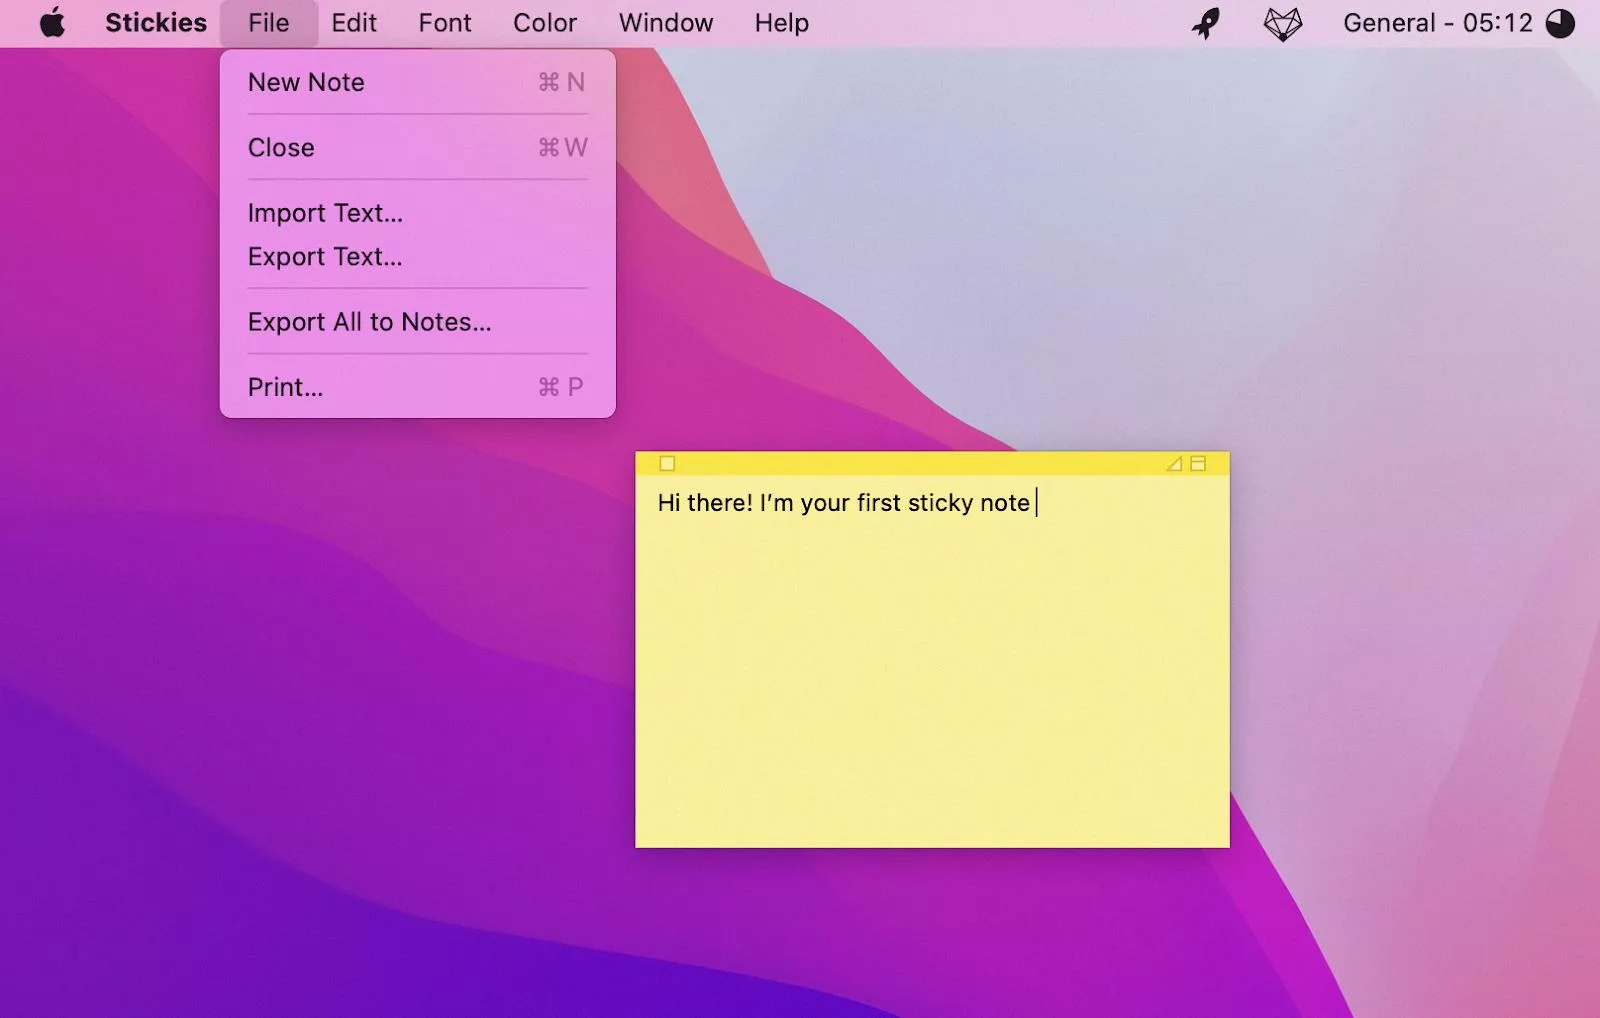Maximize the sticky note using the triangle icon
Image resolution: width=1600 pixels, height=1018 pixels.
pyautogui.click(x=1173, y=464)
